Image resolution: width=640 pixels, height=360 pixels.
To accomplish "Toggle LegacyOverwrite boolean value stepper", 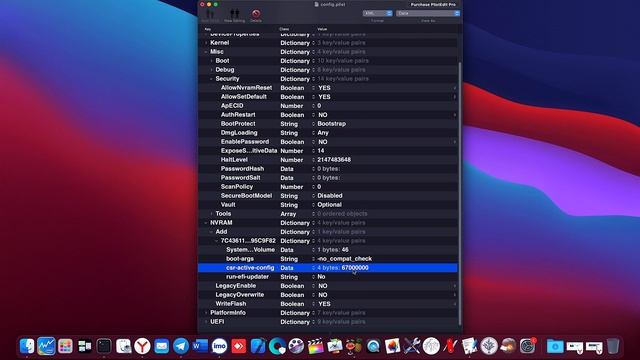I will [455, 295].
